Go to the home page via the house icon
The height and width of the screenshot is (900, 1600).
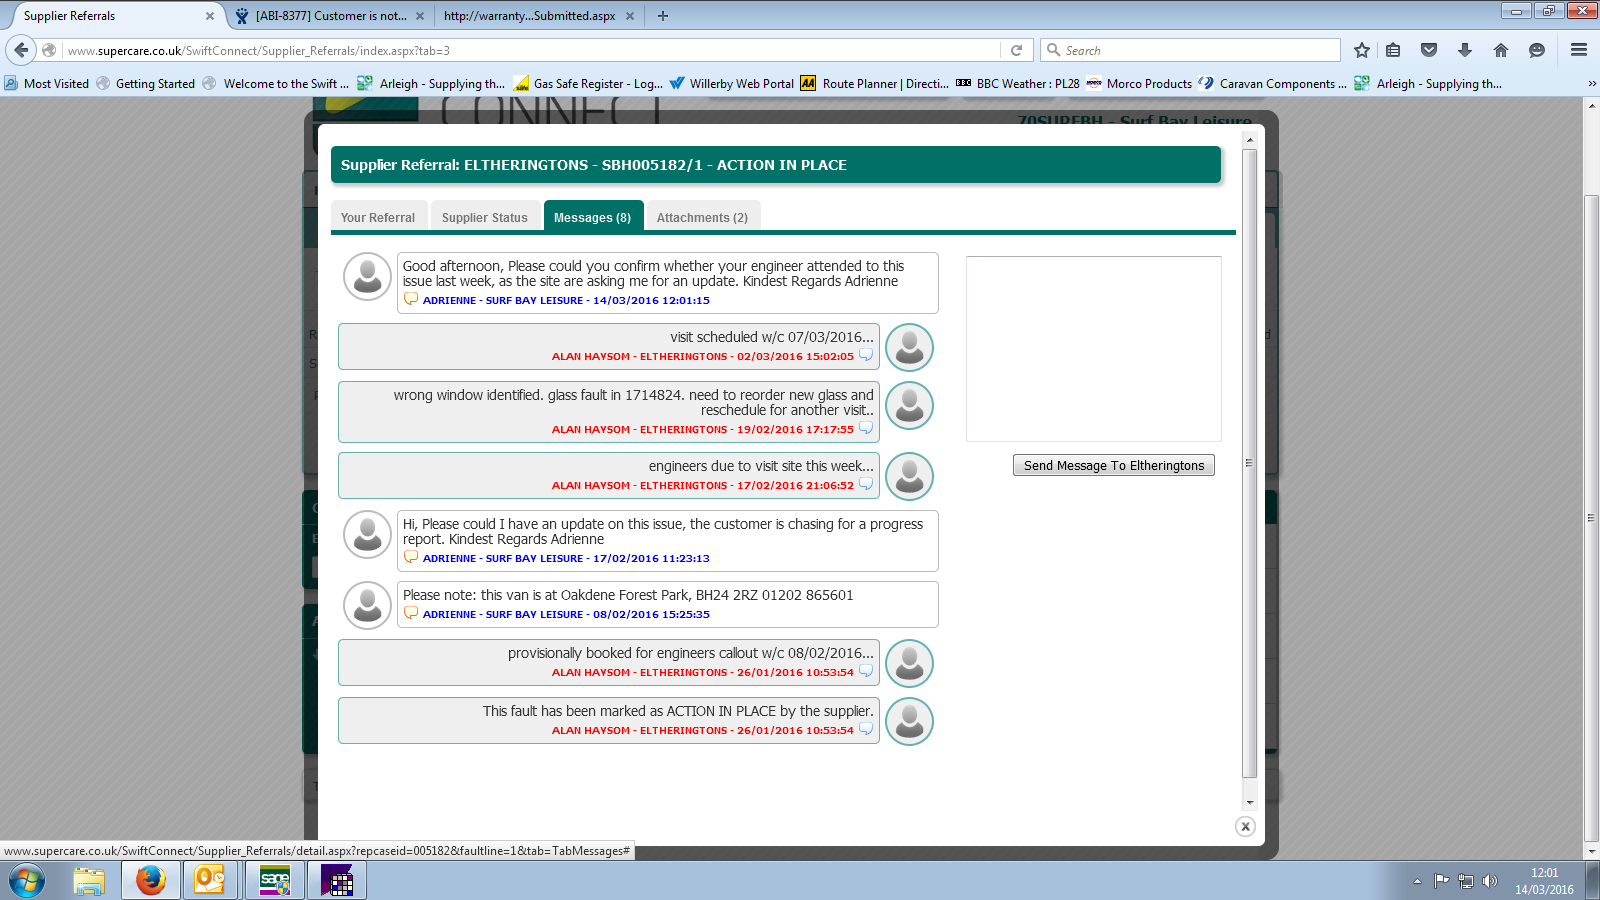pos(1501,50)
